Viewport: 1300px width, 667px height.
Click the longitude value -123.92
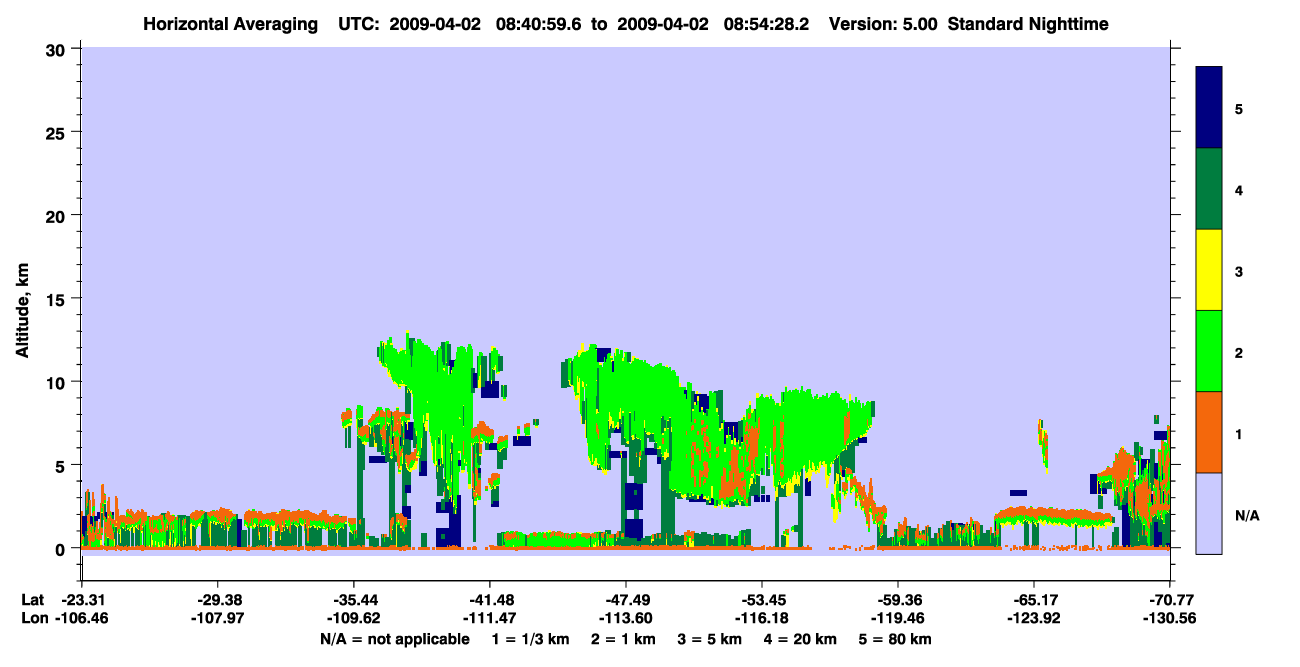pos(1033,619)
